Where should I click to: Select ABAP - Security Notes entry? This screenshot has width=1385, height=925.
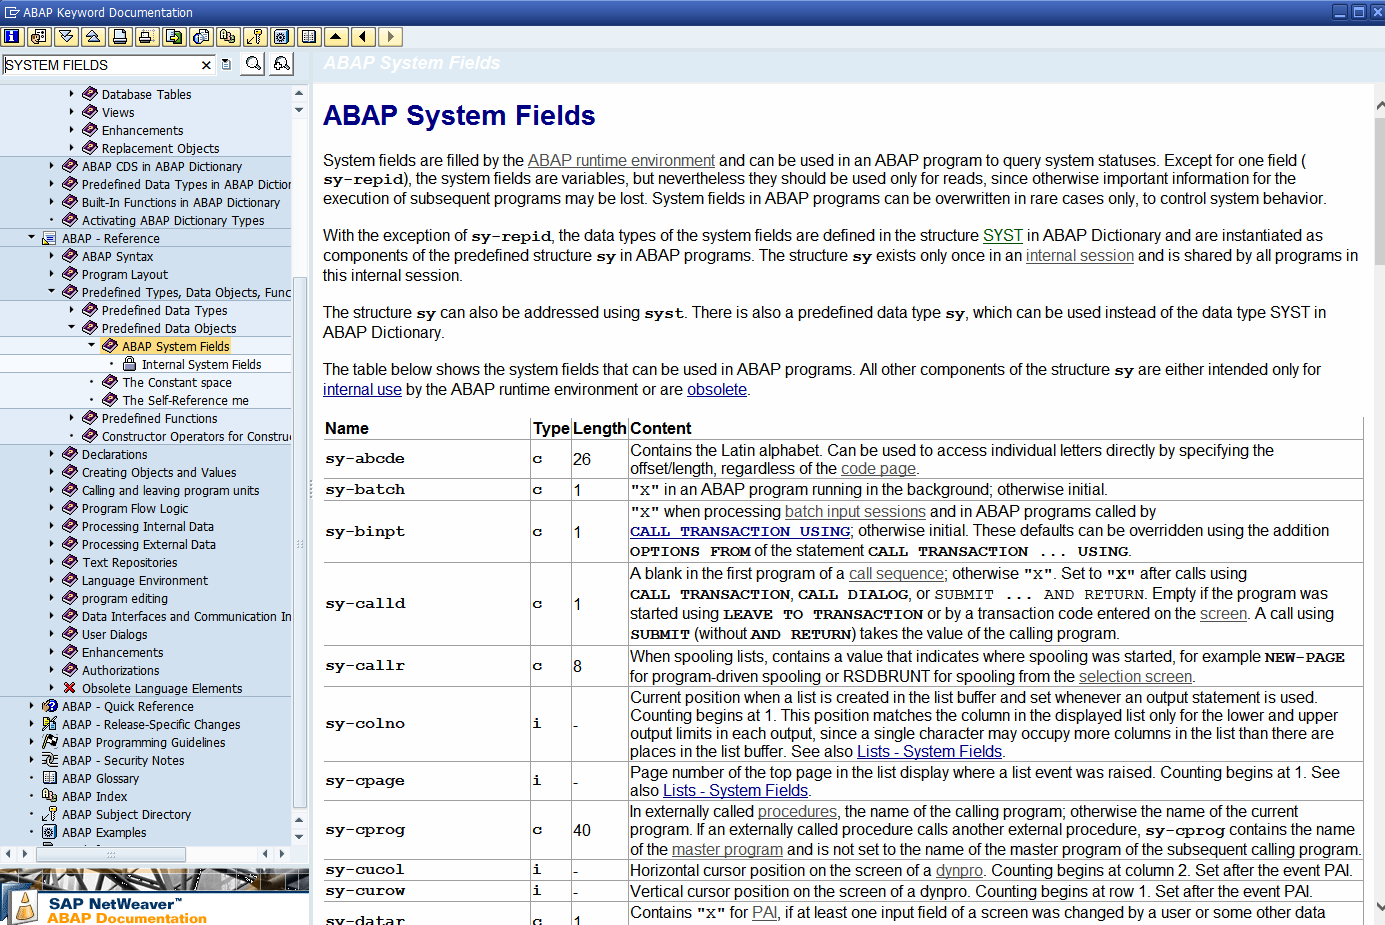[123, 760]
